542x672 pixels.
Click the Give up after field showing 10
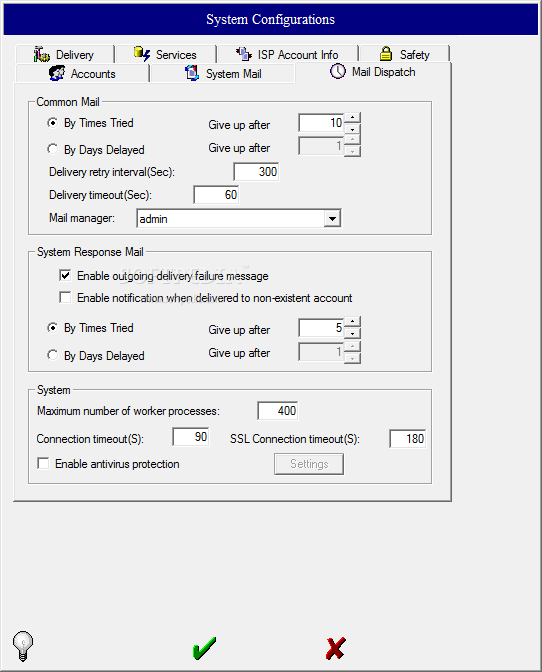coord(321,123)
